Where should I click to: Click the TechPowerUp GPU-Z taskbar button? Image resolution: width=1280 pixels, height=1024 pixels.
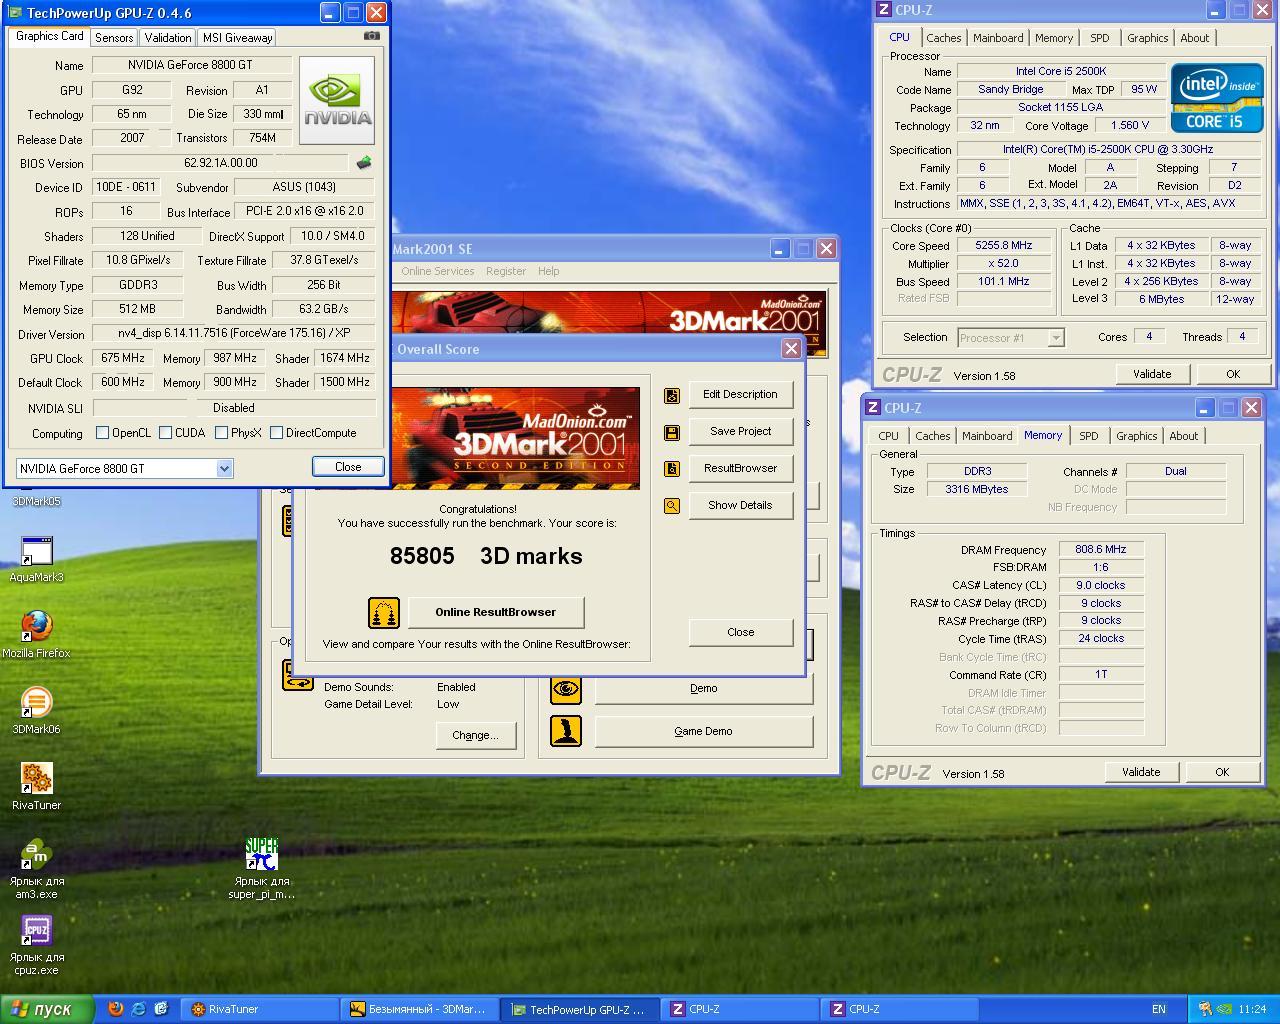(x=581, y=1009)
